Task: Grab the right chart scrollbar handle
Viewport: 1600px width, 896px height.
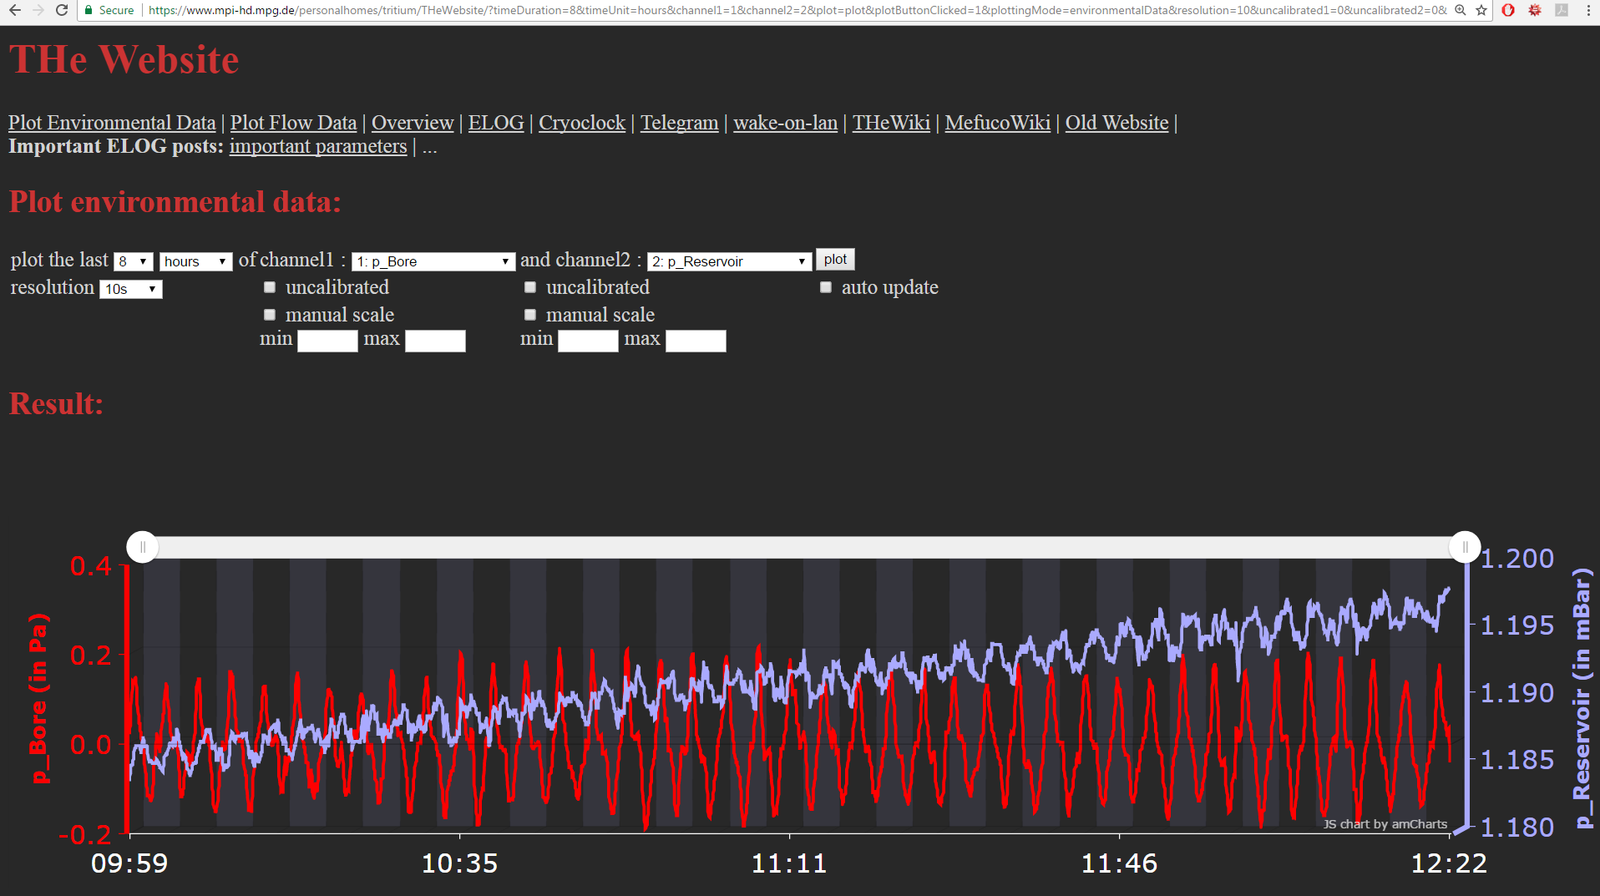Action: click(1465, 547)
